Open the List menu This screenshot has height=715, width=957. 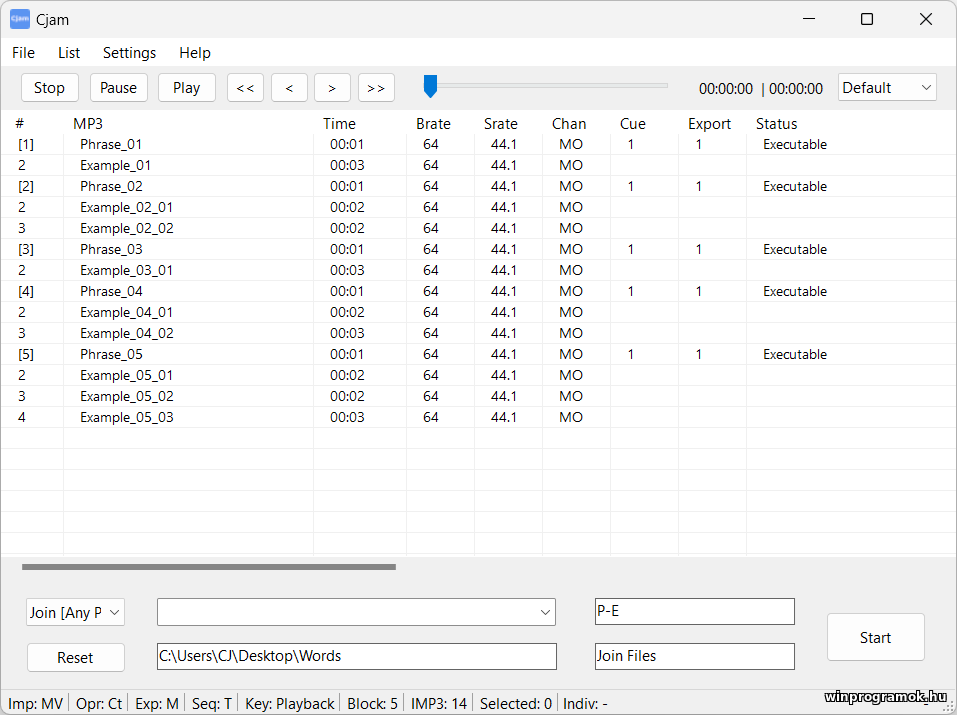[69, 53]
